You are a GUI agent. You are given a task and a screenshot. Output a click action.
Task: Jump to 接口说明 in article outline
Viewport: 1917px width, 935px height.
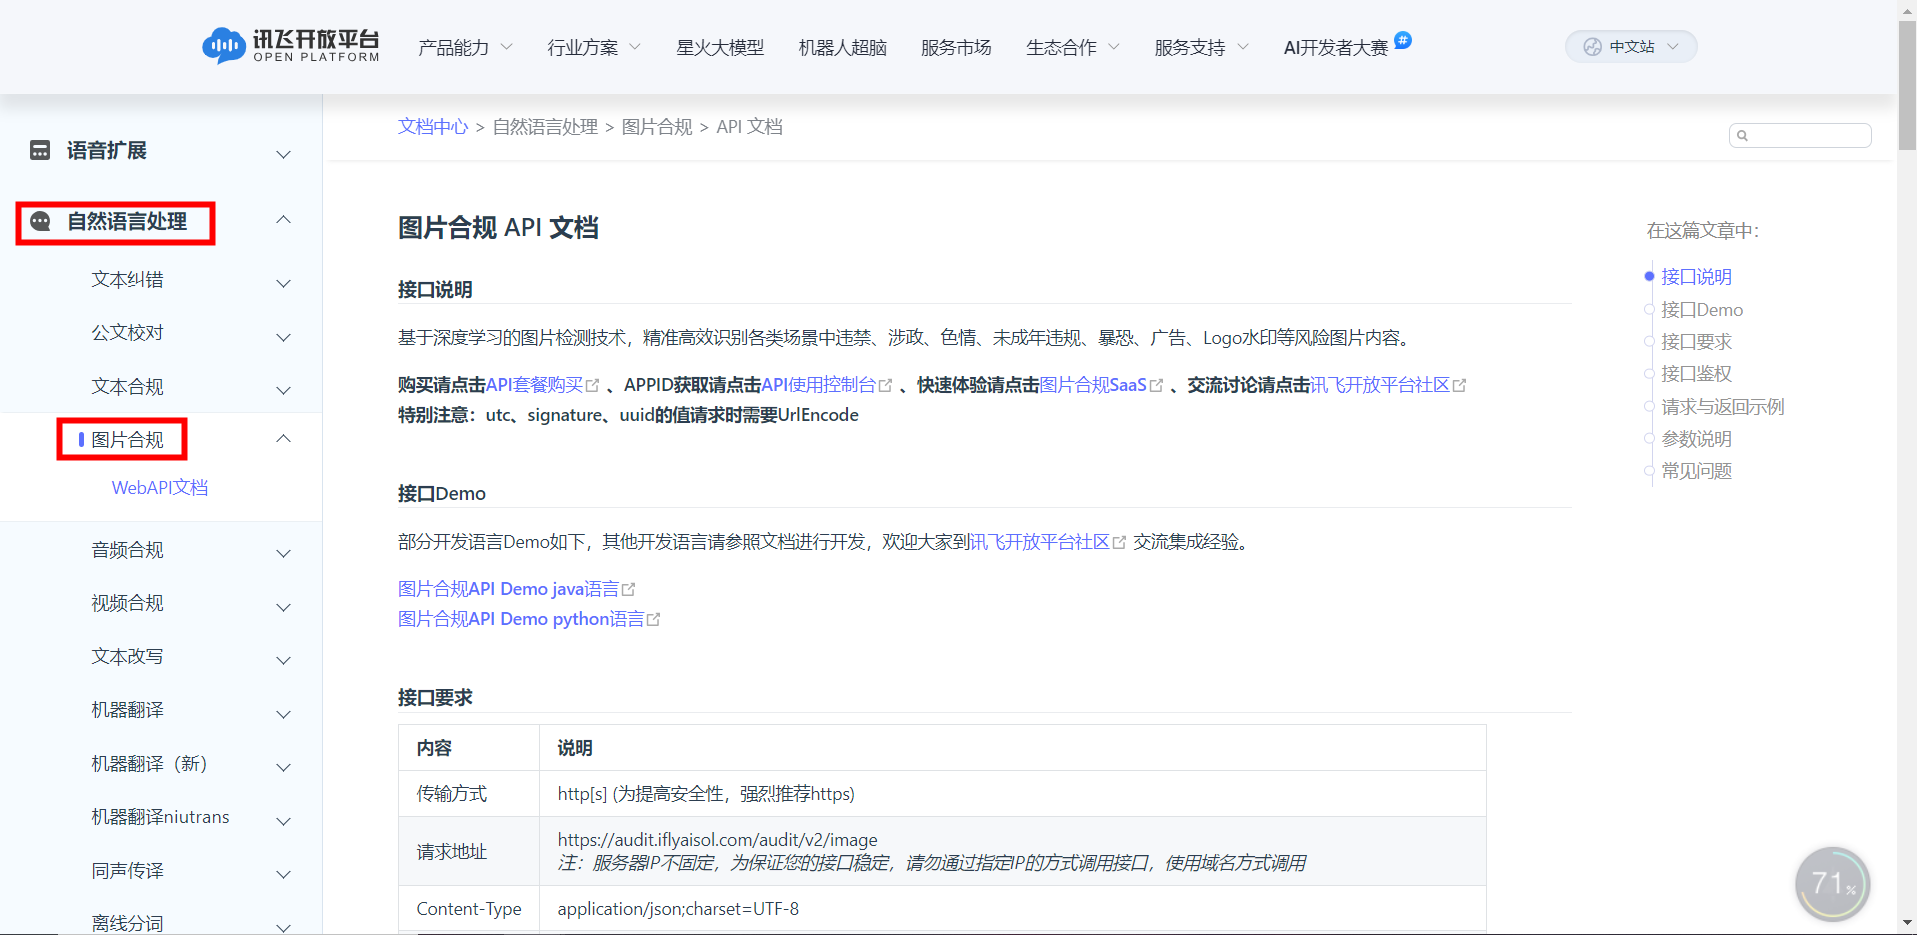point(1696,277)
